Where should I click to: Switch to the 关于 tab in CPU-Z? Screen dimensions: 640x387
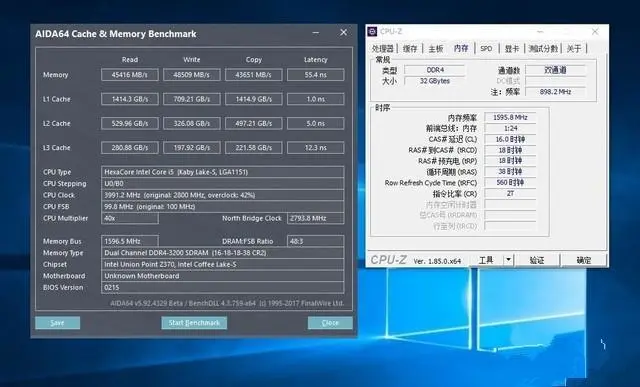click(x=574, y=49)
